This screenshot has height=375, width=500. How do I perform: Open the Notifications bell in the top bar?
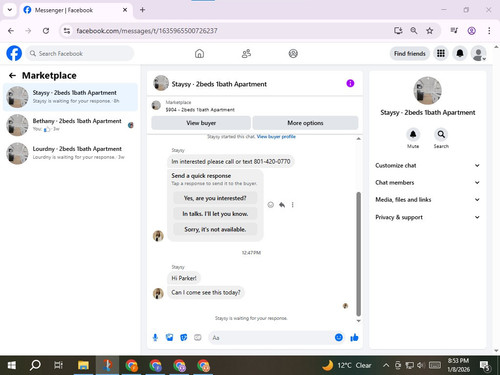[x=460, y=53]
